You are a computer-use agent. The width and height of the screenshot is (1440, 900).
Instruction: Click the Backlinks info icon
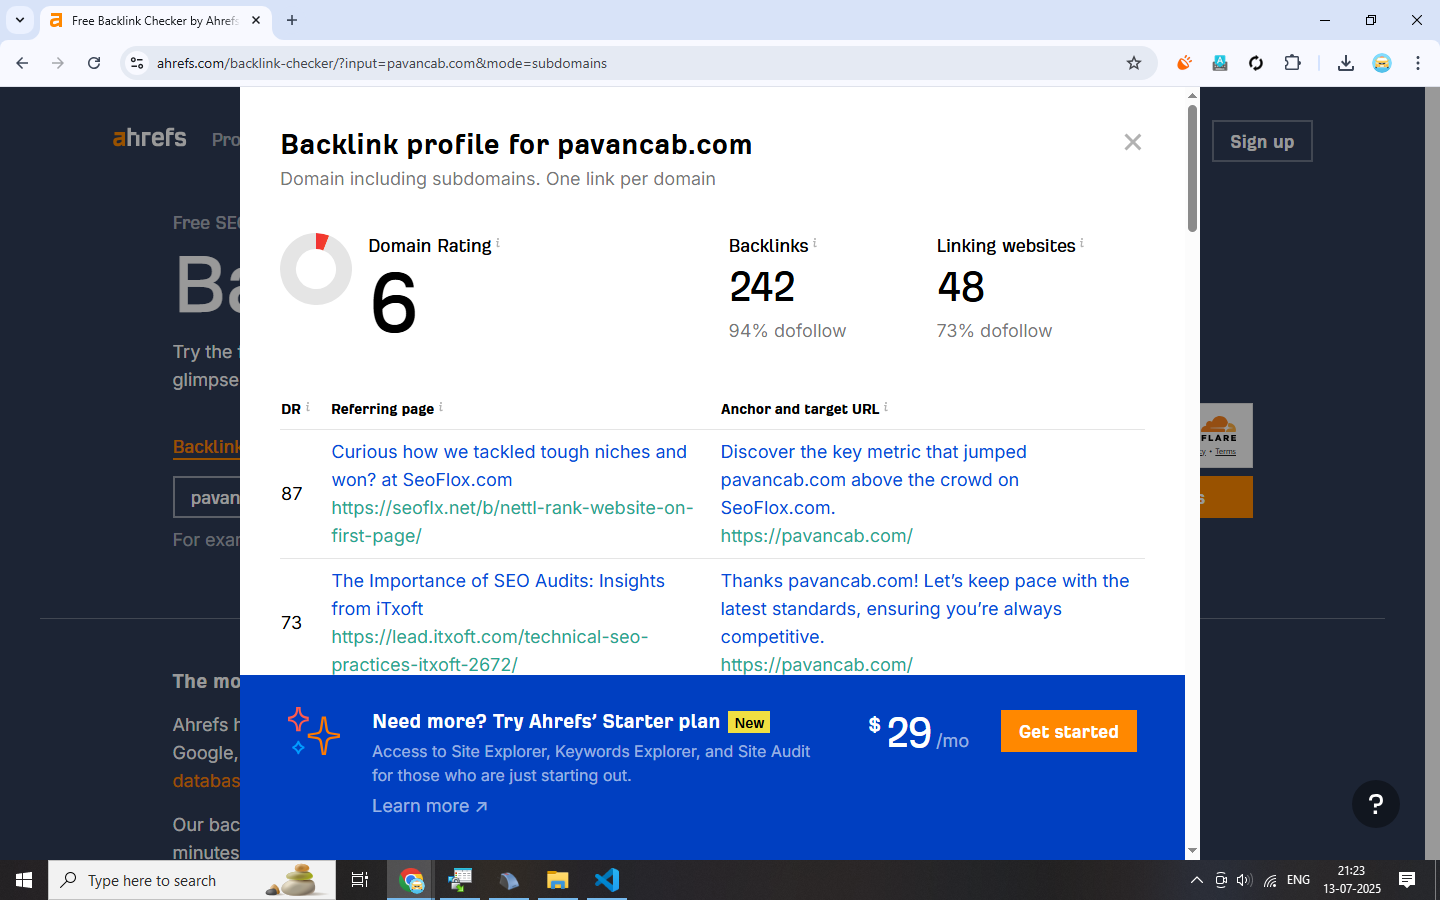pos(814,242)
